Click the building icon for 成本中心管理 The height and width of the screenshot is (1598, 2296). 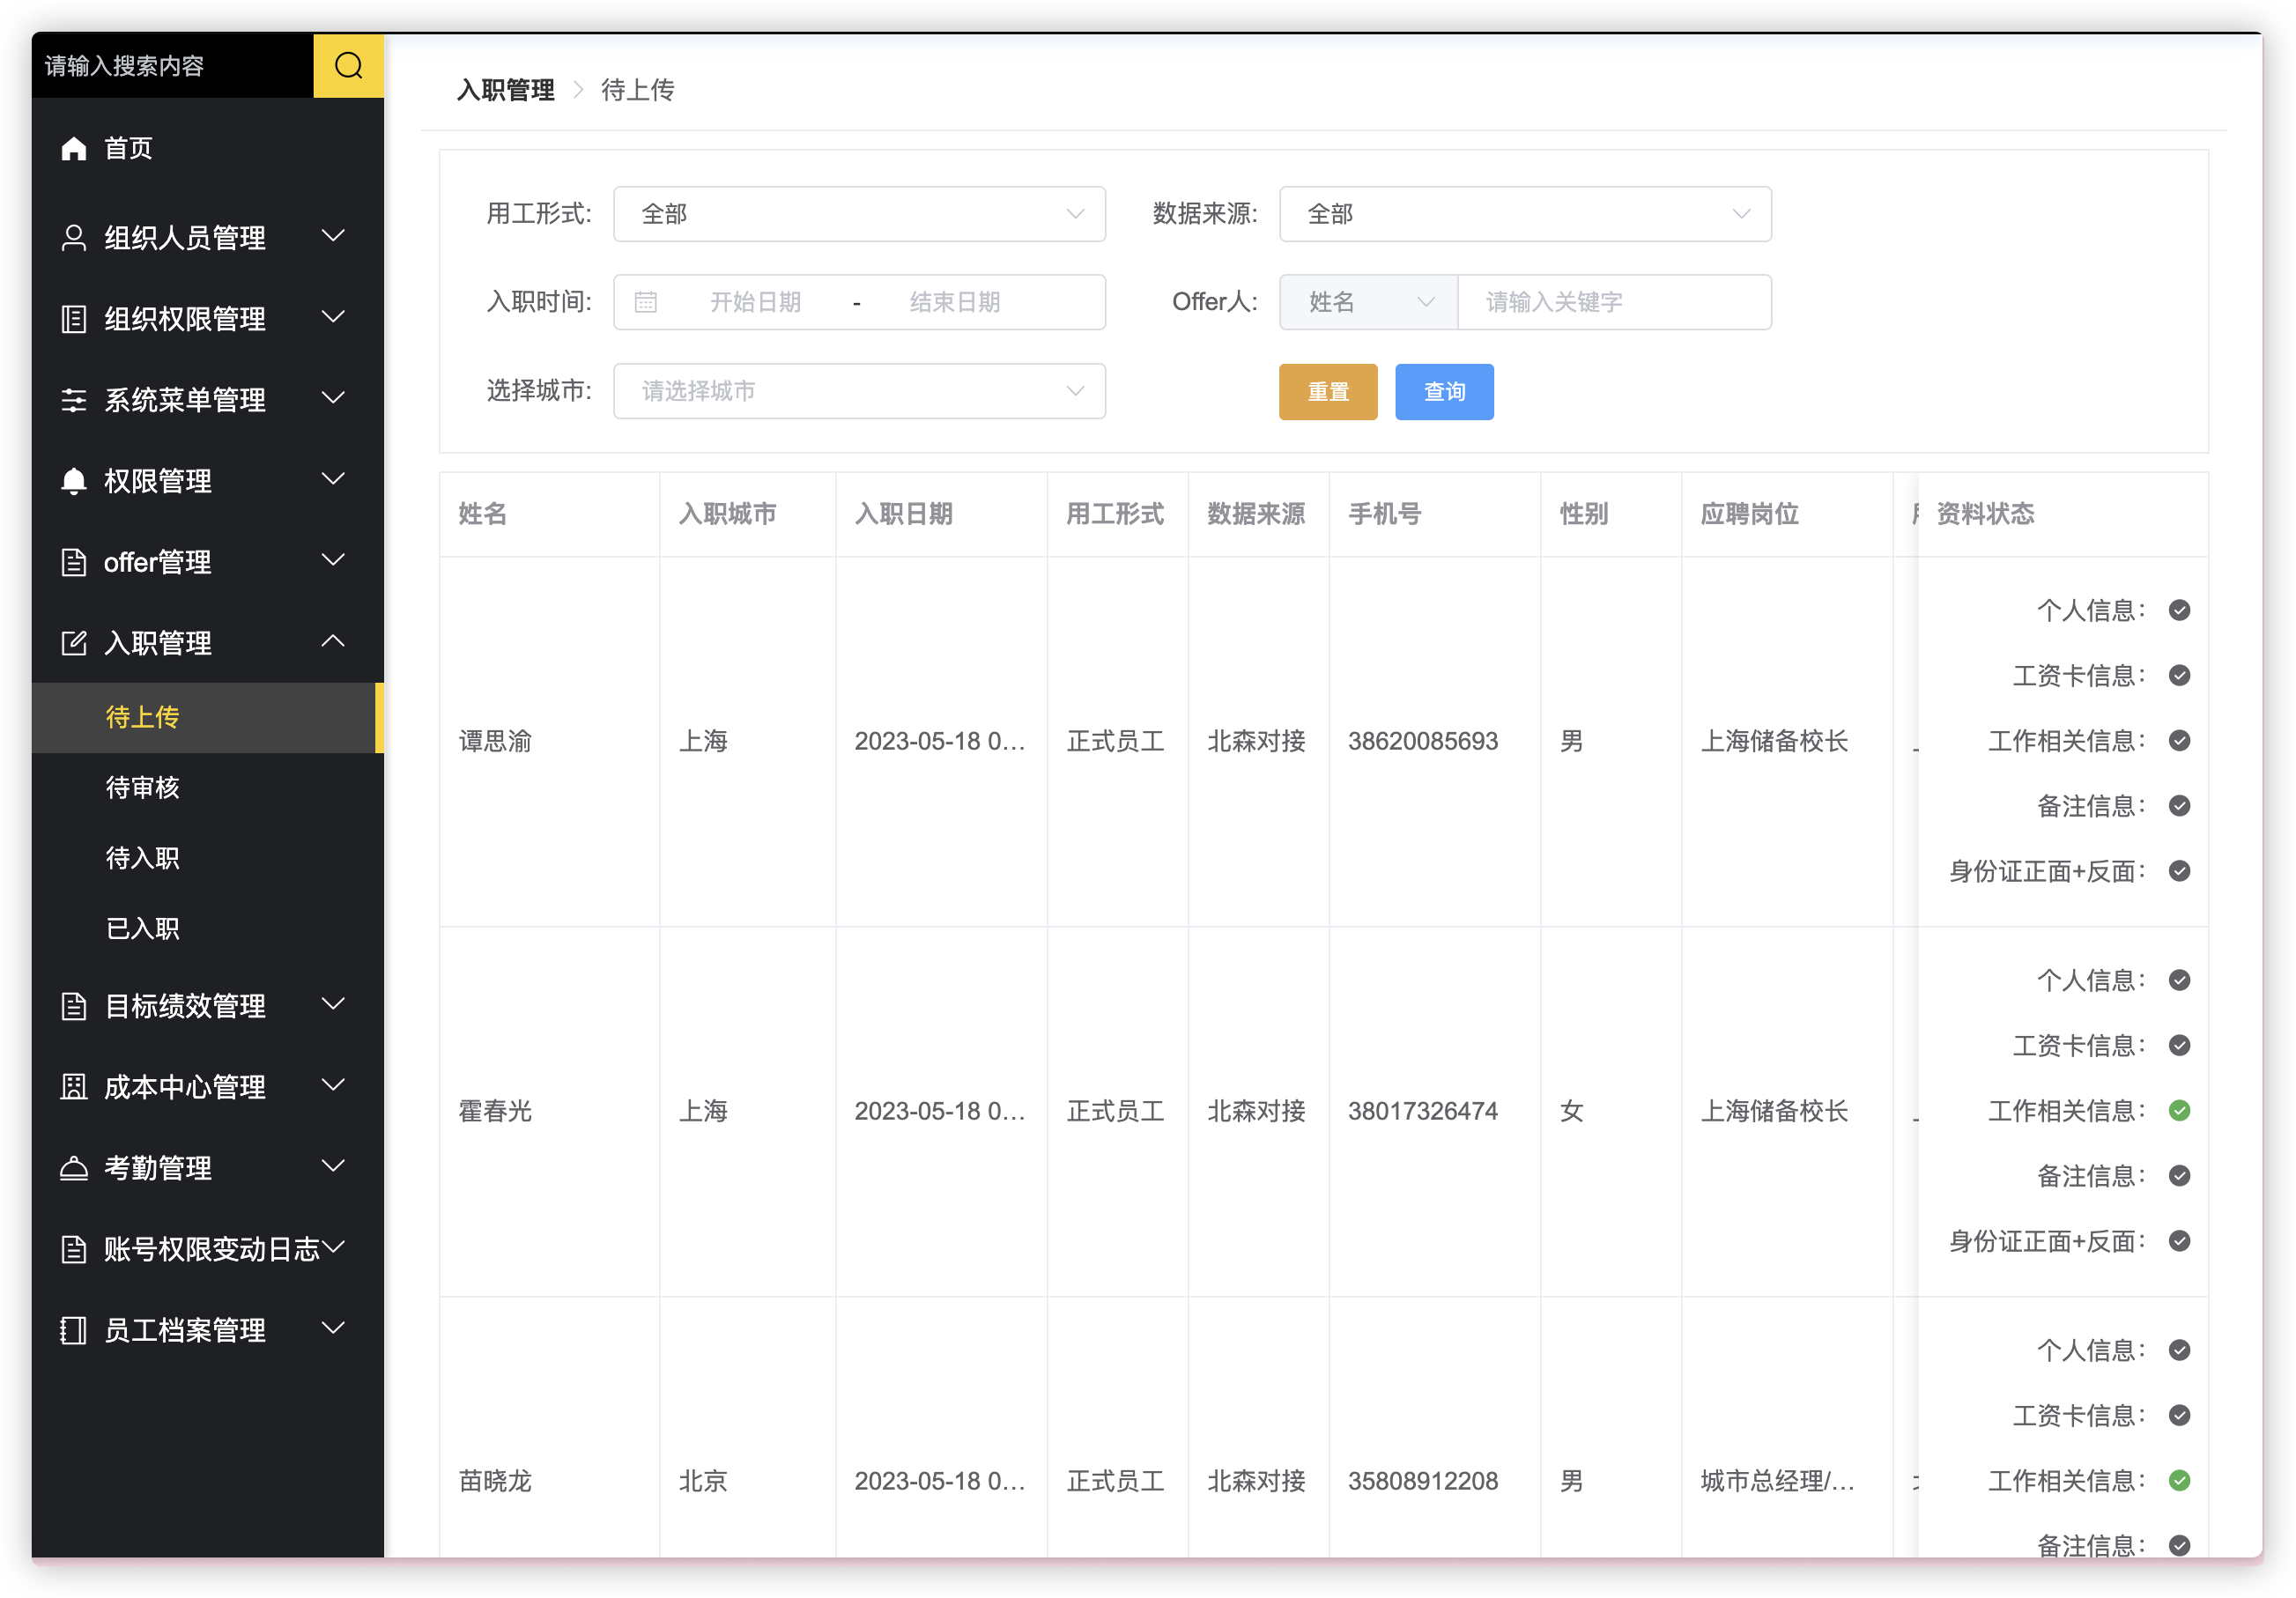[74, 1086]
